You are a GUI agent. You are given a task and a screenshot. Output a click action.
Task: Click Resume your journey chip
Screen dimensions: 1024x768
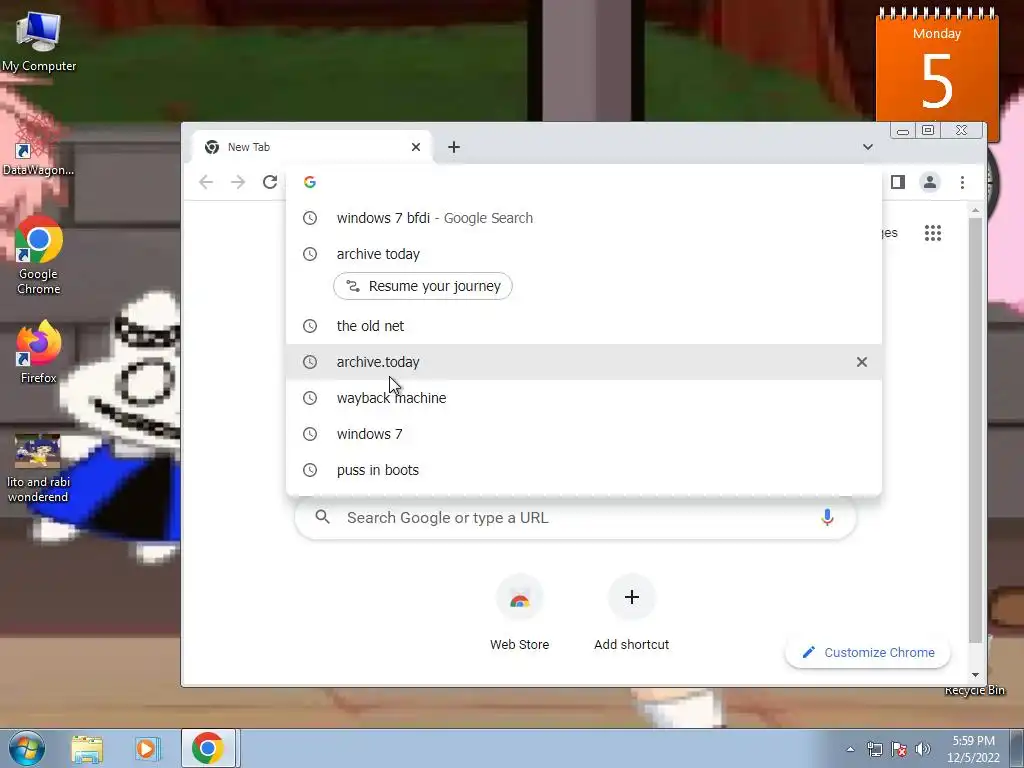(x=423, y=286)
